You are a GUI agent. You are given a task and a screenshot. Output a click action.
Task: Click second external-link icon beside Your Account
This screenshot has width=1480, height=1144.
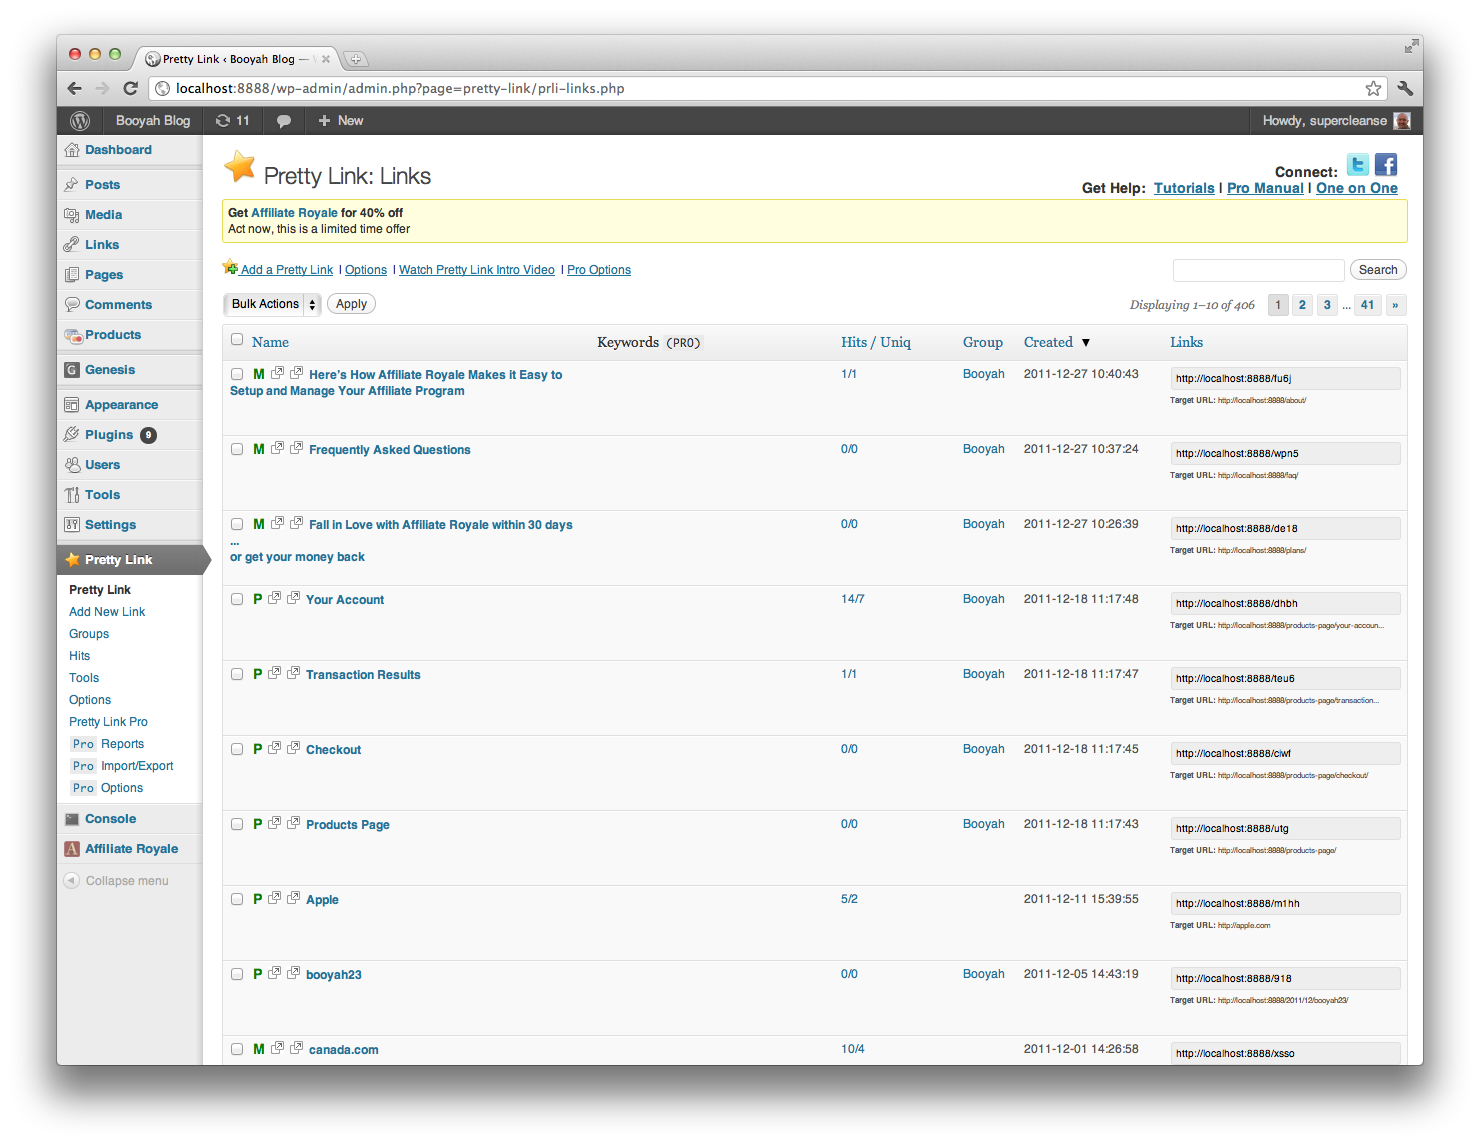(293, 598)
